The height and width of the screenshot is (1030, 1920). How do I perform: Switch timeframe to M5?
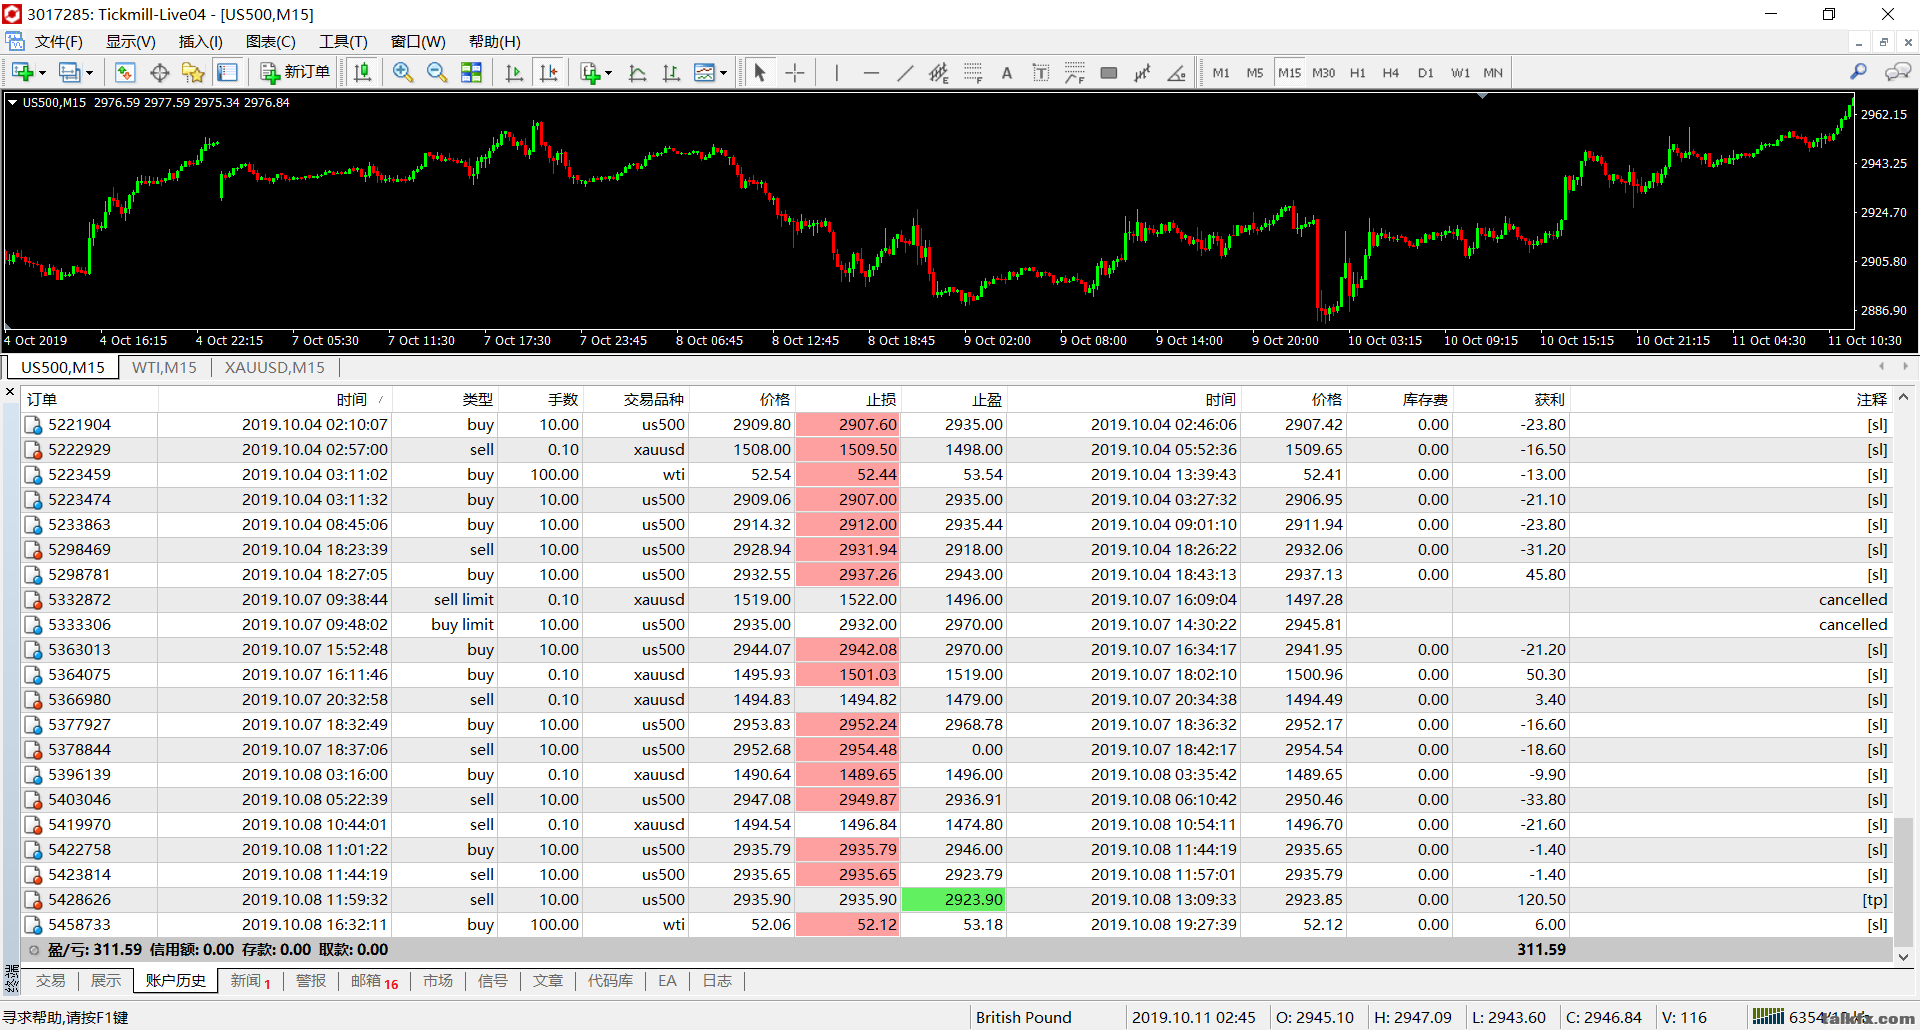[1255, 72]
